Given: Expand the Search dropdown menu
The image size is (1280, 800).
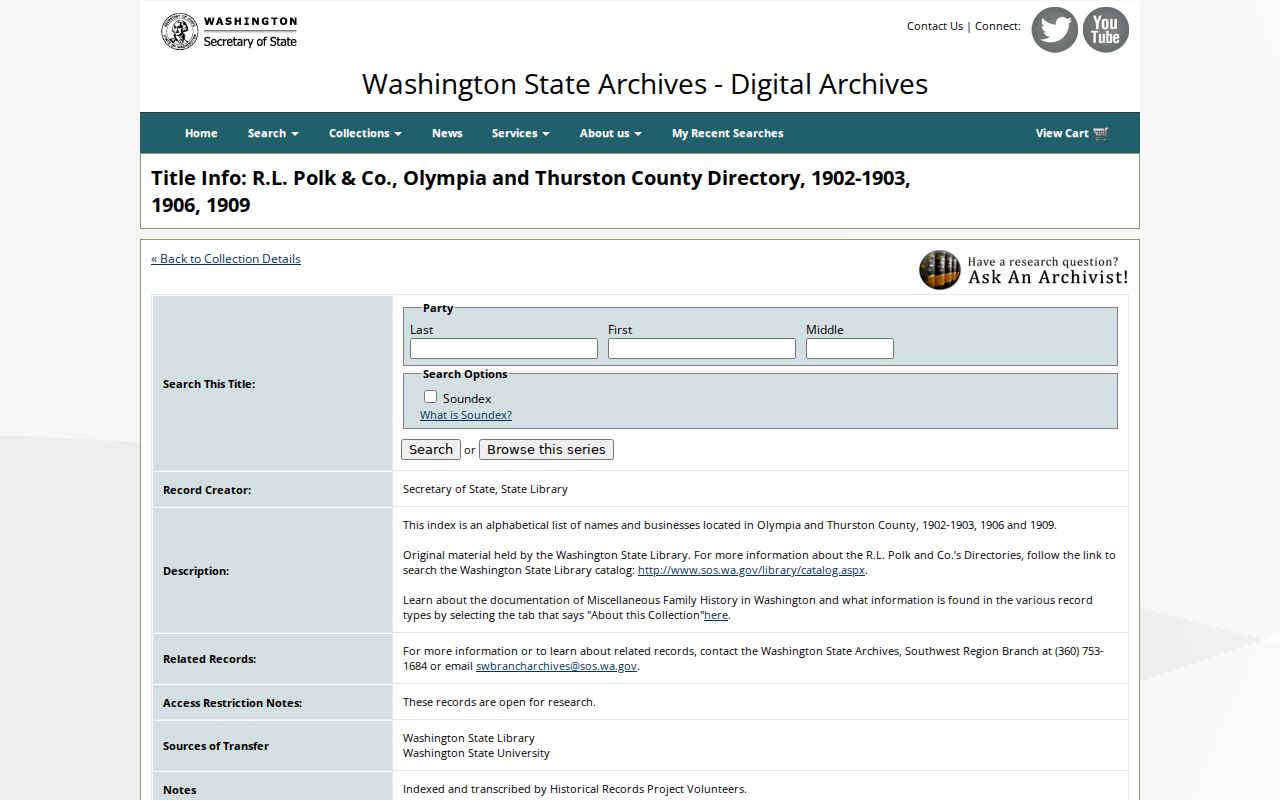Looking at the screenshot, I should tap(273, 133).
